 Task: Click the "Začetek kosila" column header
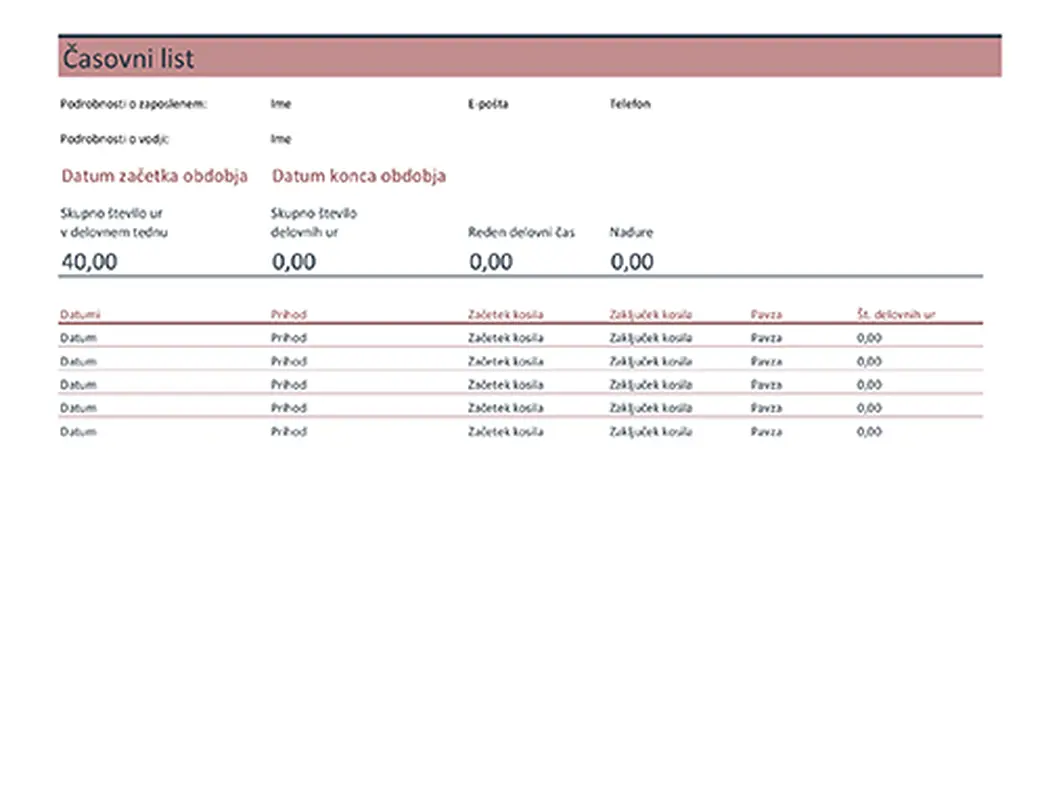click(505, 314)
